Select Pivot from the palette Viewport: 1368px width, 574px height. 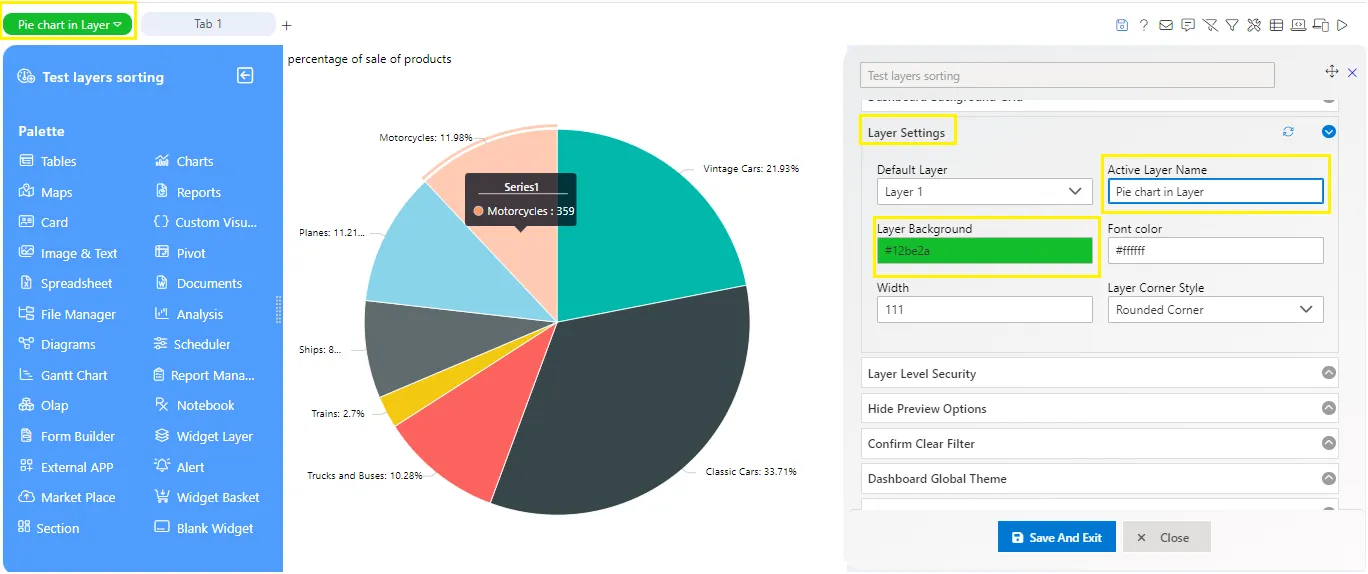click(x=180, y=253)
